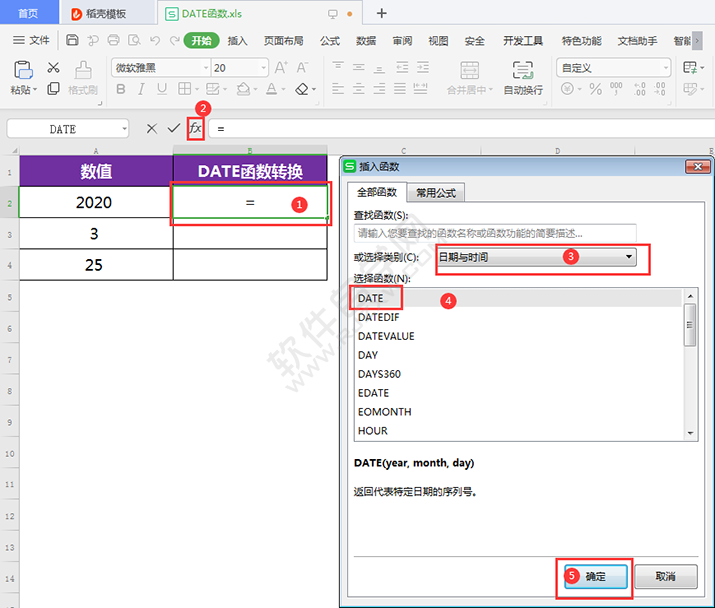This screenshot has width=715, height=608.
Task: Click the 取消 button
Action: point(666,577)
